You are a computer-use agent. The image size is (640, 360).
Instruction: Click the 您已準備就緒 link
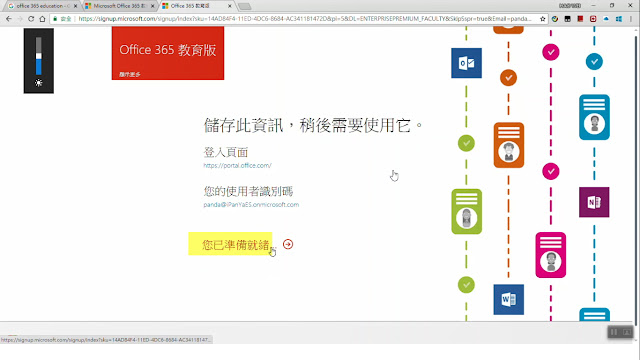(x=236, y=245)
